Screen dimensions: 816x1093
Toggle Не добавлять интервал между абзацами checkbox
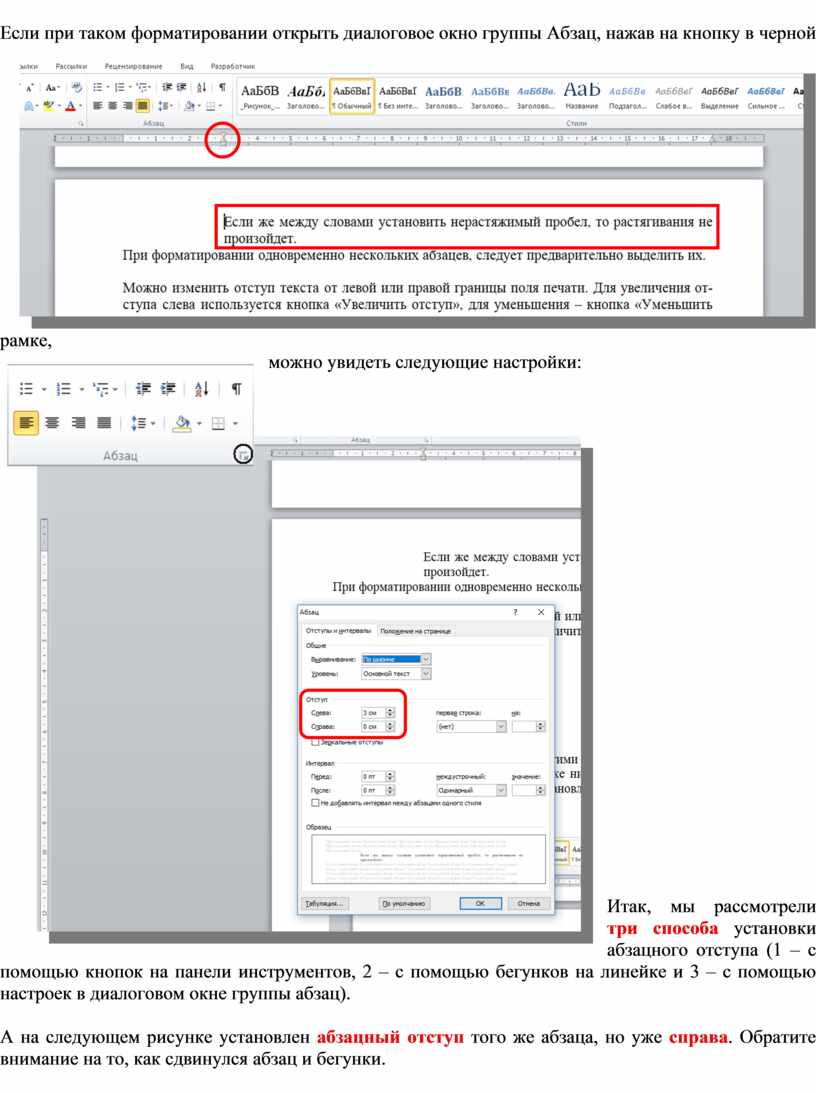316,803
